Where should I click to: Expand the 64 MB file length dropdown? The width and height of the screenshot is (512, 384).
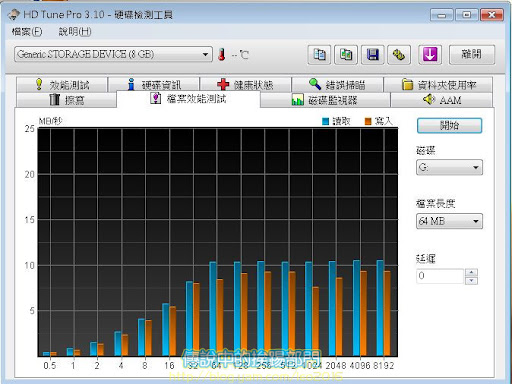449,221
